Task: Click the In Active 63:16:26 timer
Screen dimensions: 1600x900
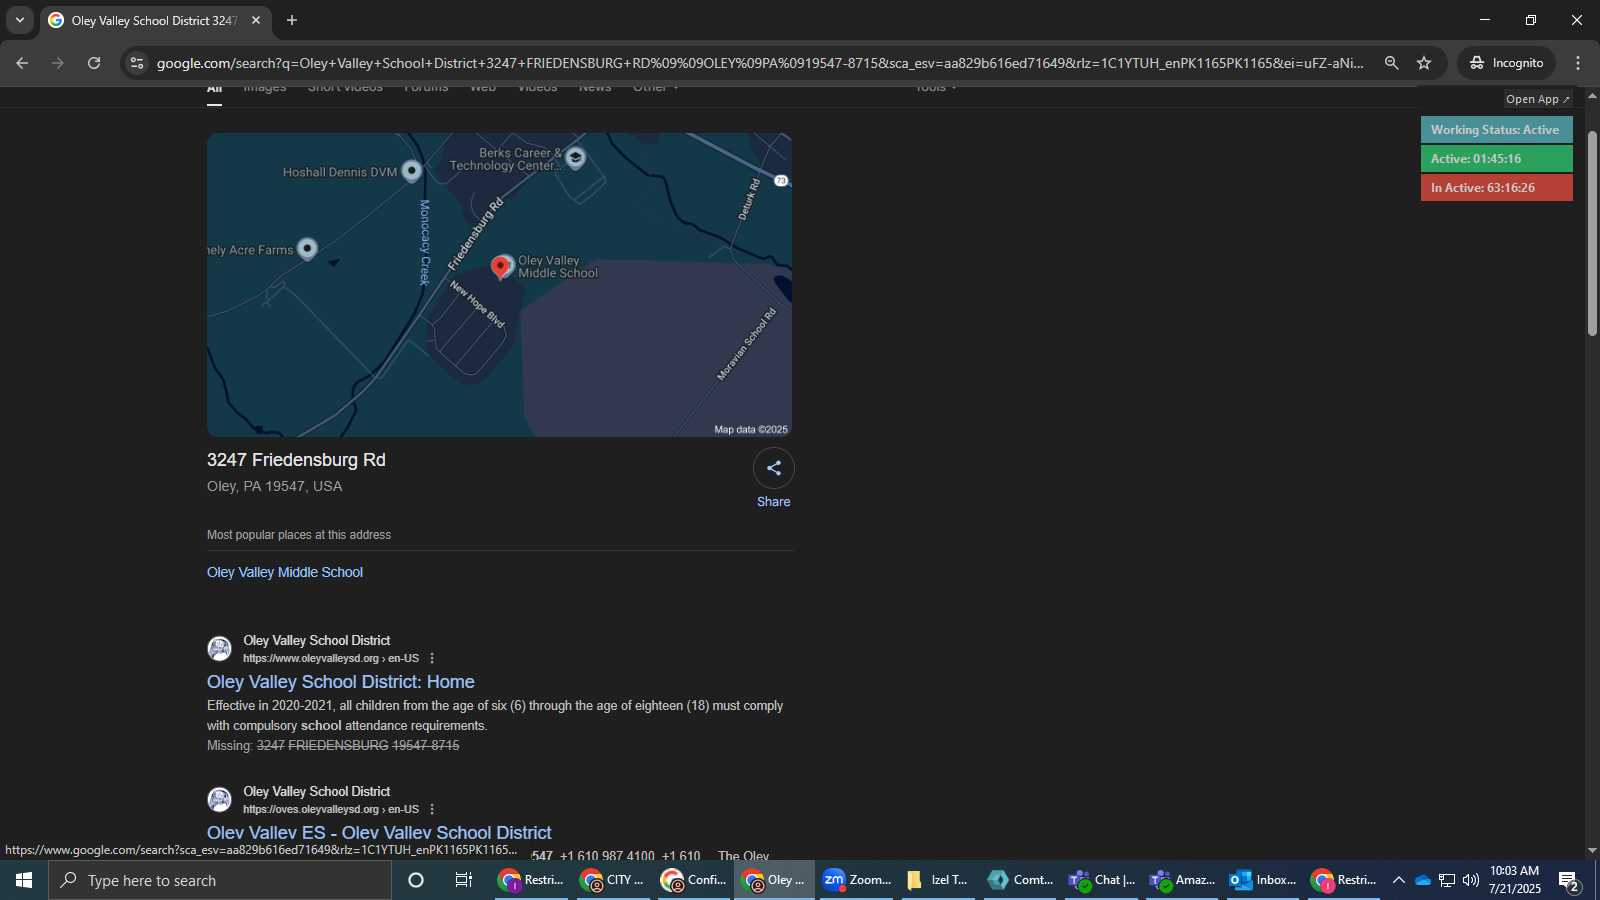Action: (x=1496, y=188)
